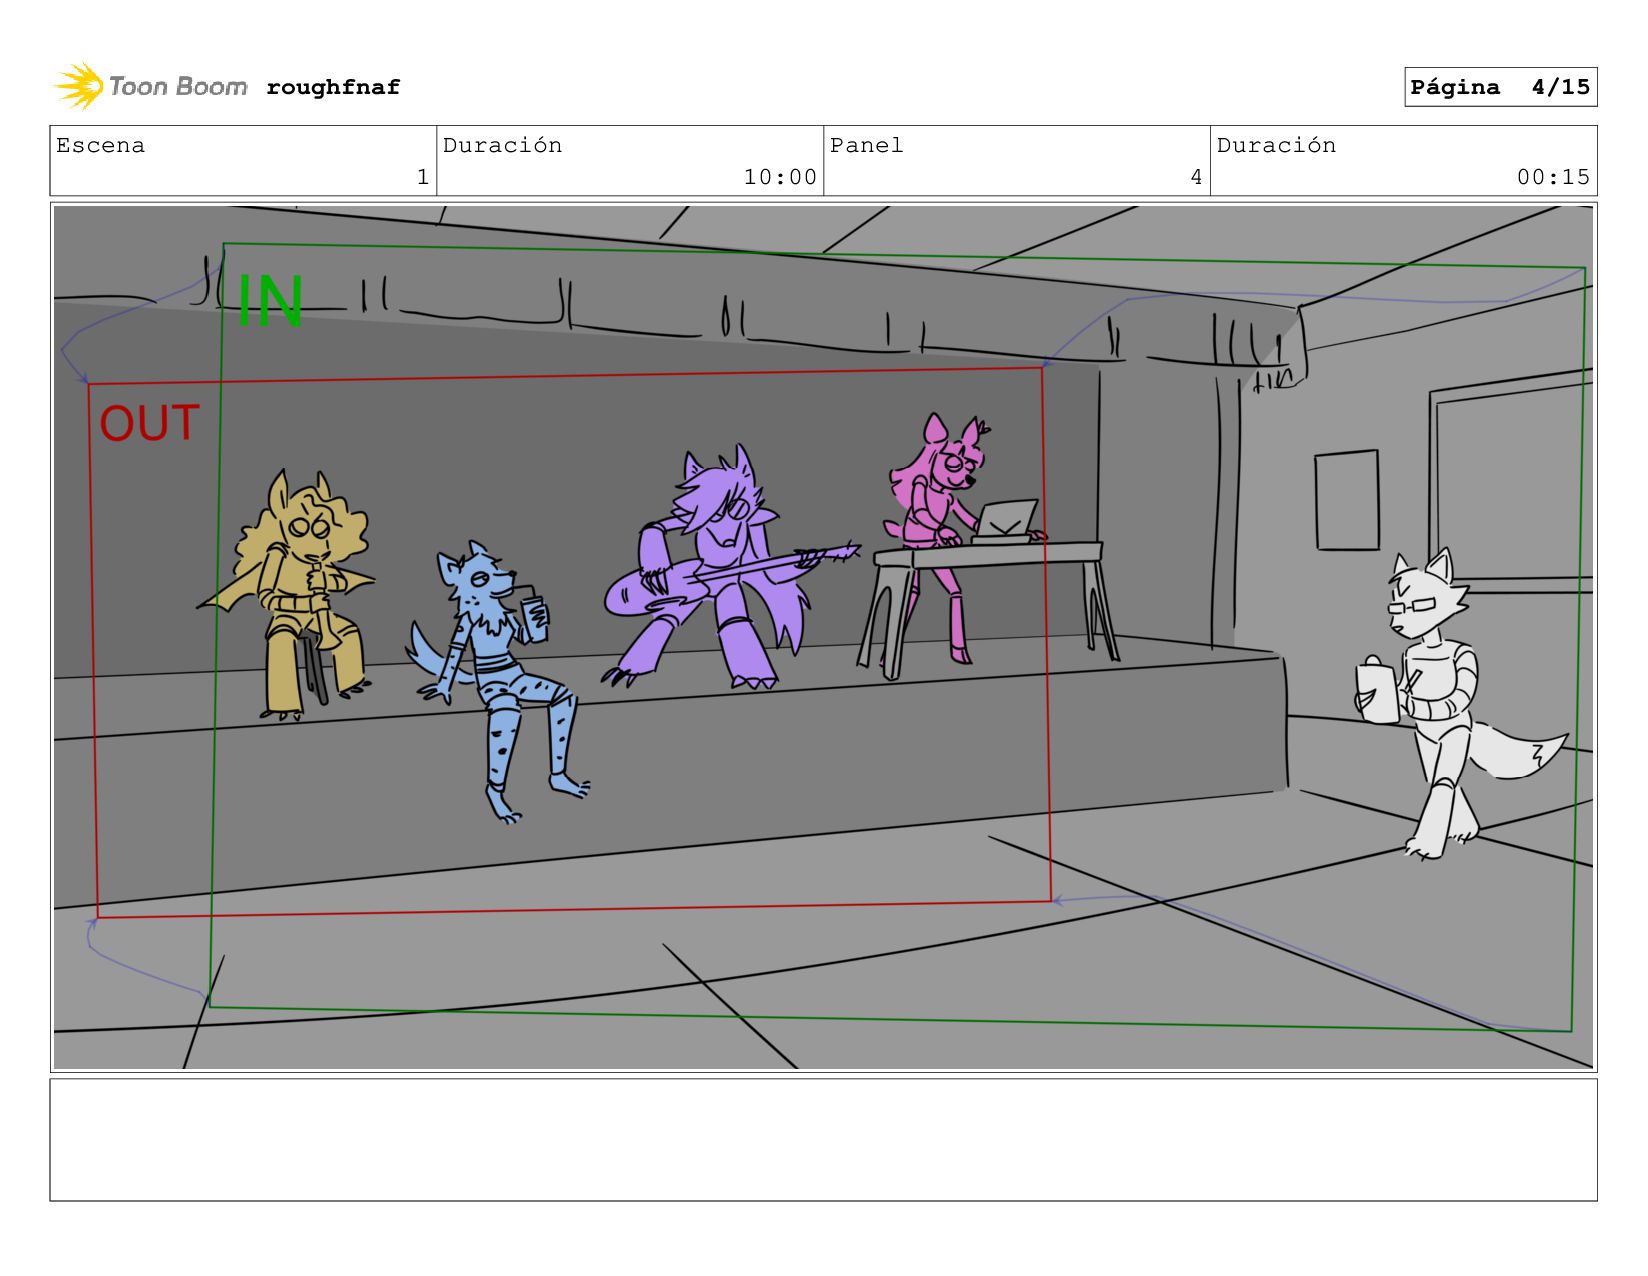1648x1276 pixels.
Task: Click the scene duration value "10:00"
Action: (x=780, y=177)
